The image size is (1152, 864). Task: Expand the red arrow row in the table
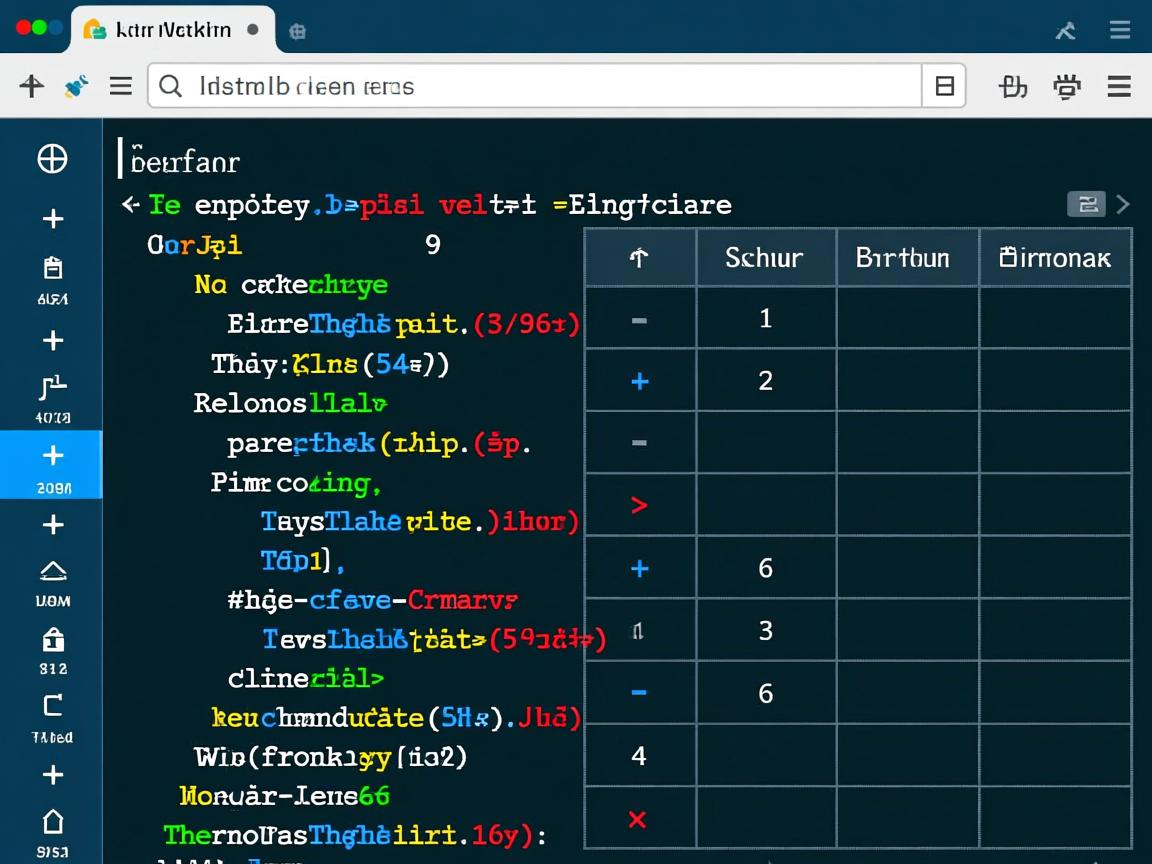tap(639, 505)
